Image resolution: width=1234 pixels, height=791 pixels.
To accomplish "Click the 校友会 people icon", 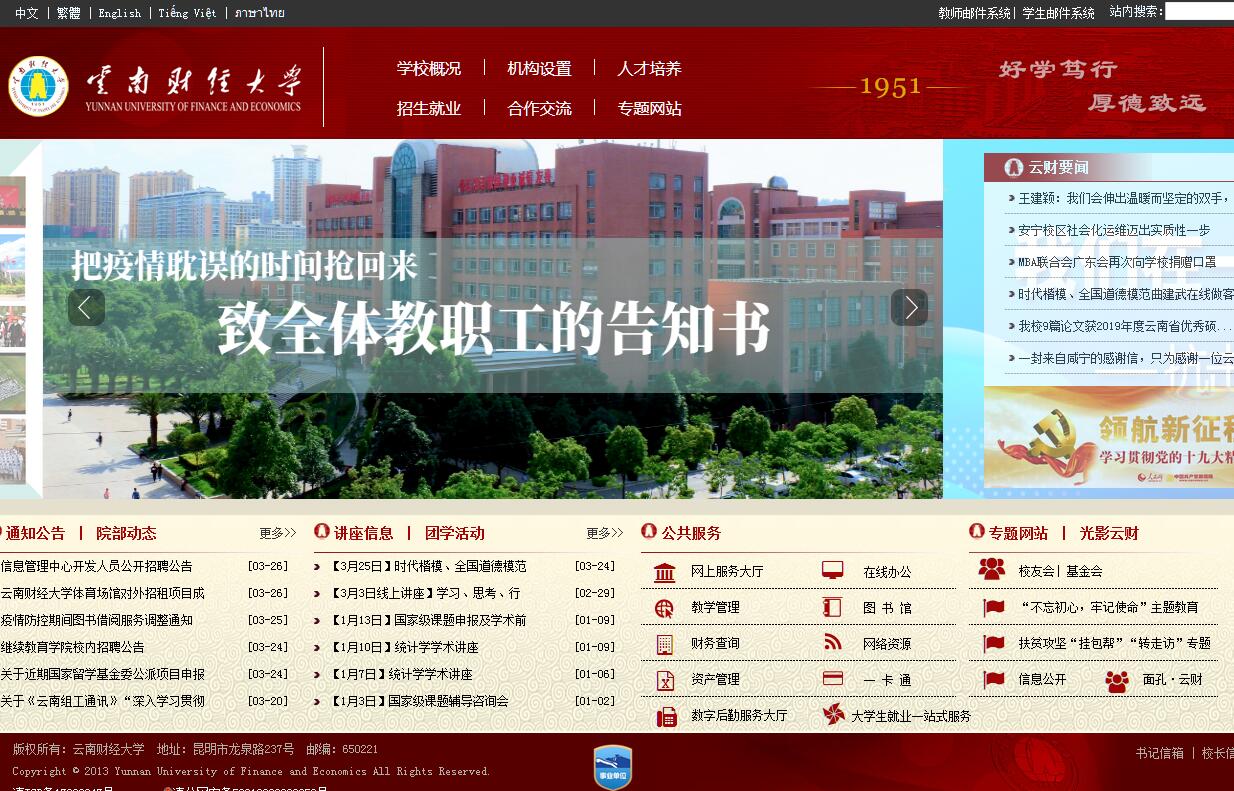I will pos(991,570).
